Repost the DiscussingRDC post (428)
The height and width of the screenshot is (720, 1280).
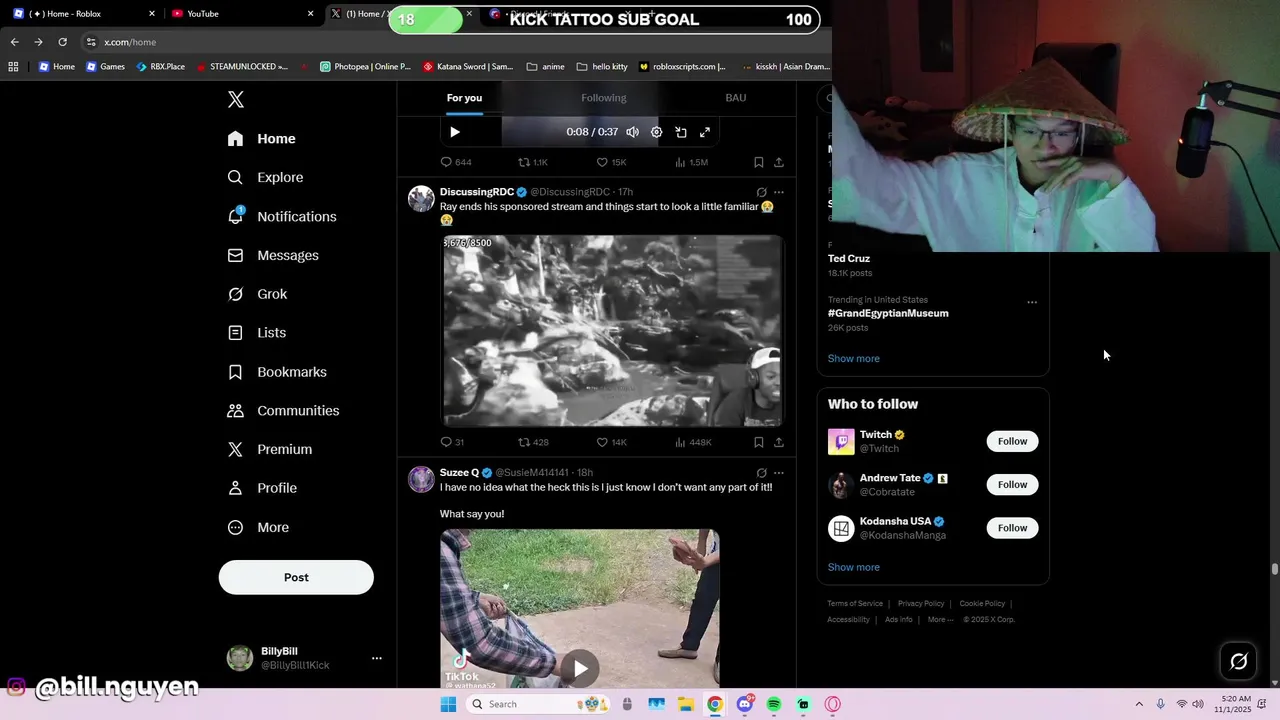tap(533, 442)
